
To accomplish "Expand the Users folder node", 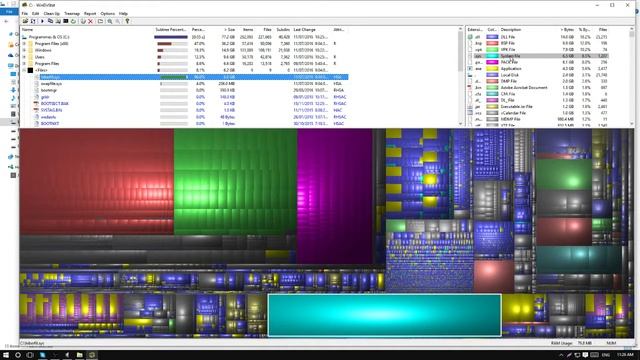I will [24, 57].
